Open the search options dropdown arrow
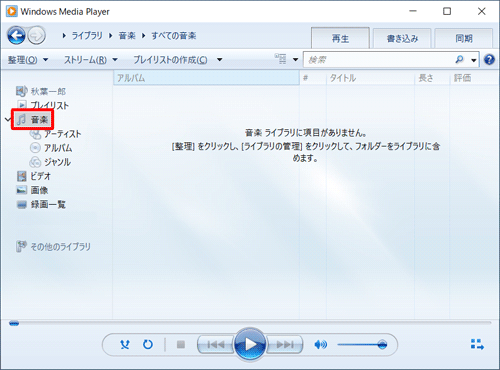 473,60
